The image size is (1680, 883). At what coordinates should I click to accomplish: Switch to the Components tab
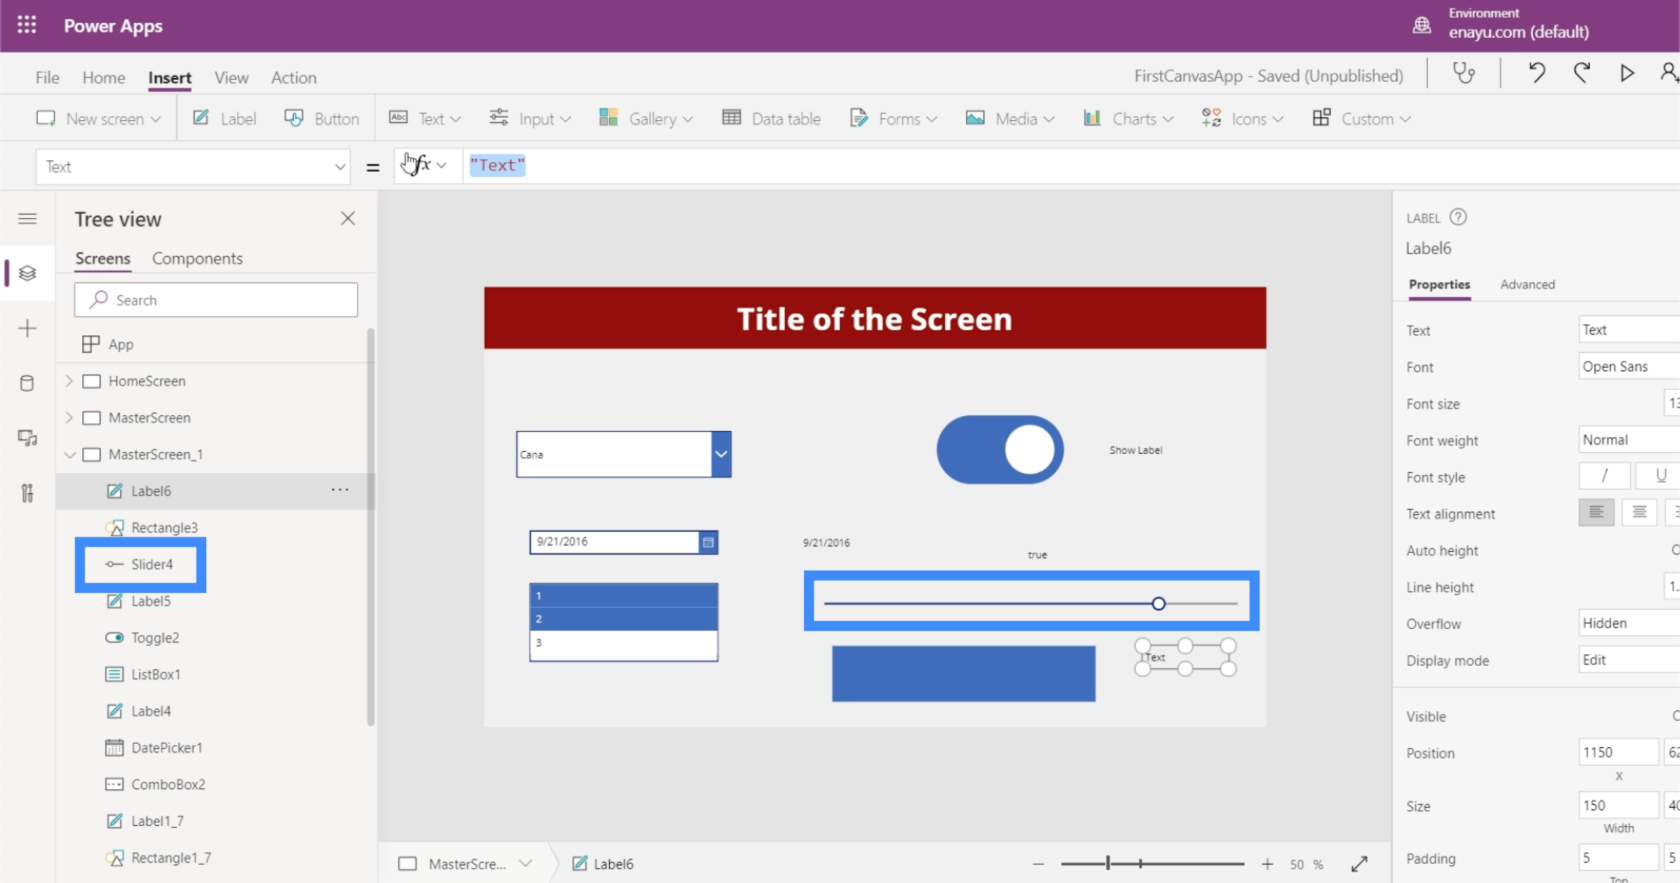click(x=197, y=258)
